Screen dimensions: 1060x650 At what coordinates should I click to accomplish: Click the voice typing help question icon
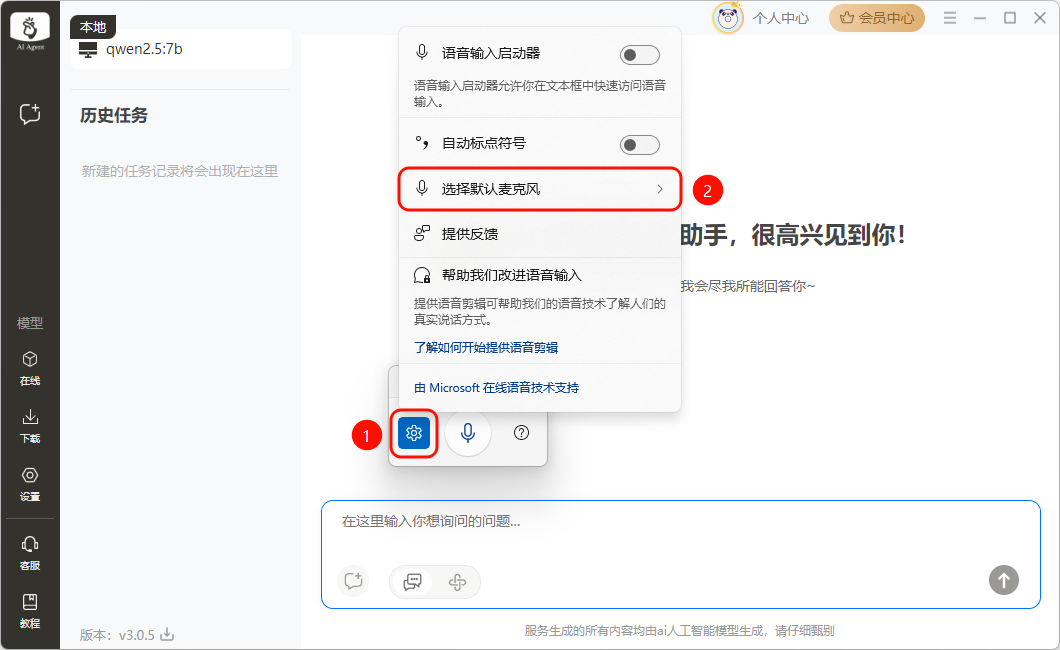pos(521,433)
